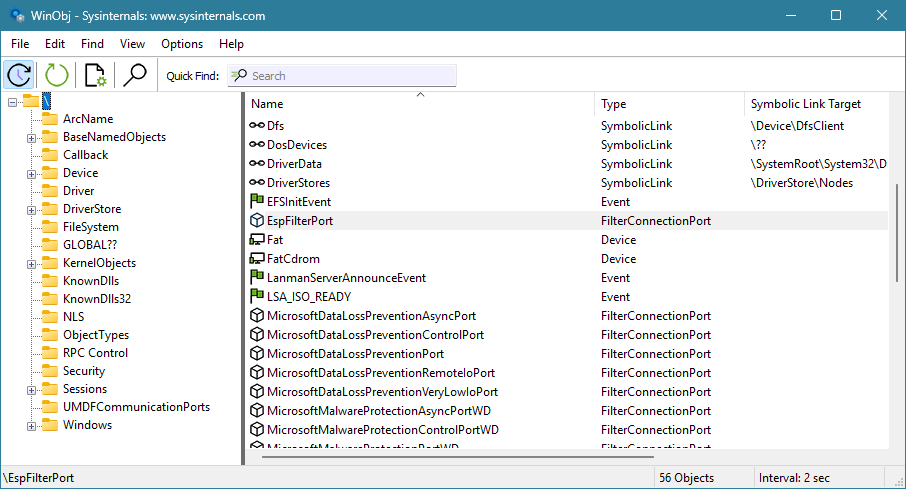Open the Find menu
906x489 pixels.
(92, 44)
